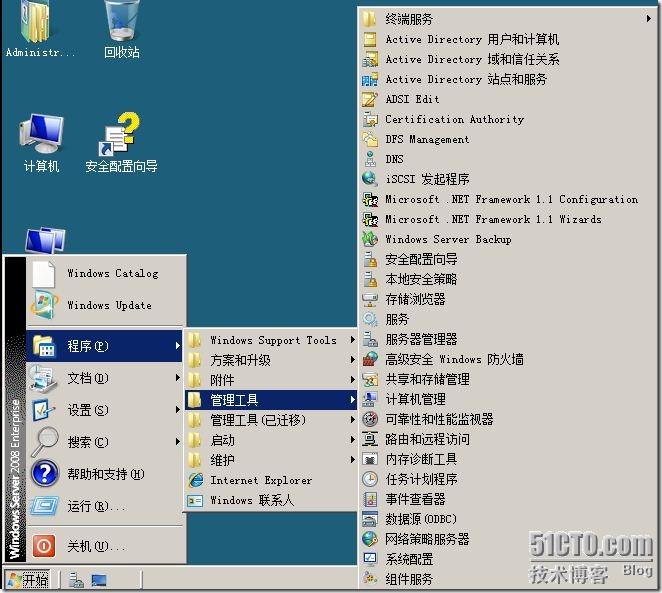
Task: Click the Windows Update icon in Start menu
Action: (43, 305)
